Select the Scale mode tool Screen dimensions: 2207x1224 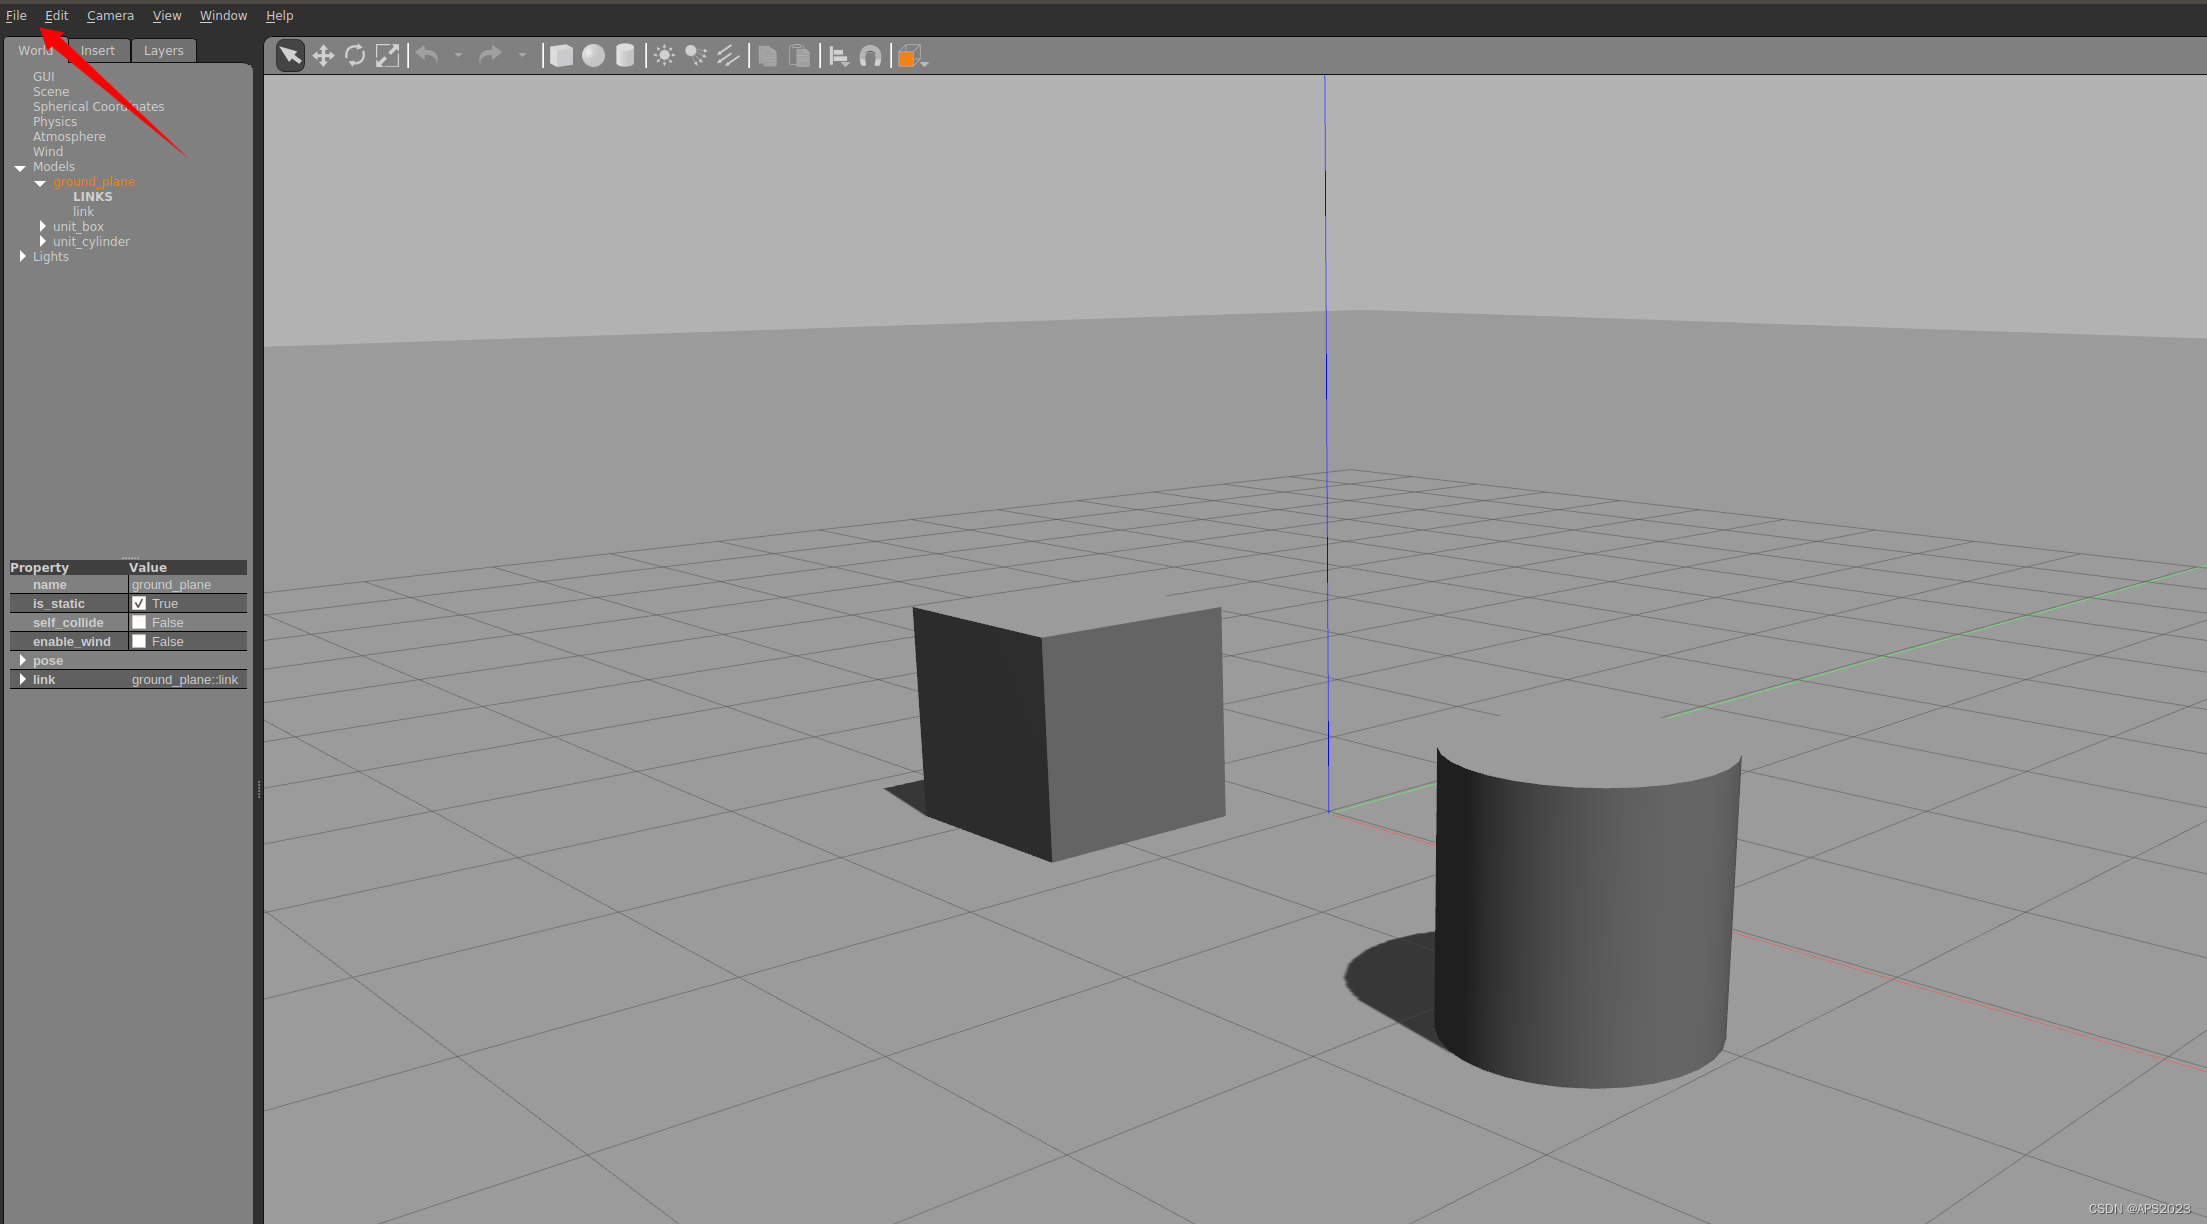coord(387,56)
